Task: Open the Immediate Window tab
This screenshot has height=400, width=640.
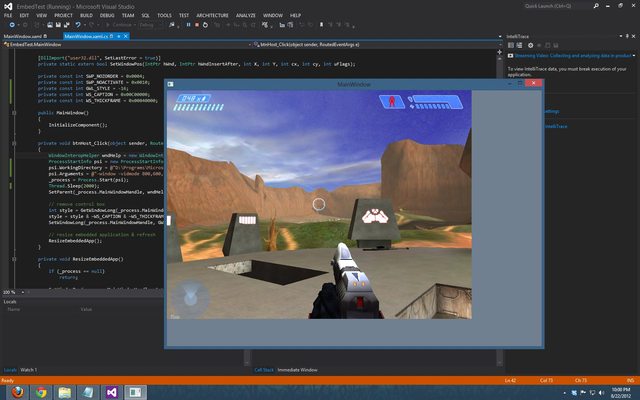Action: (299, 370)
